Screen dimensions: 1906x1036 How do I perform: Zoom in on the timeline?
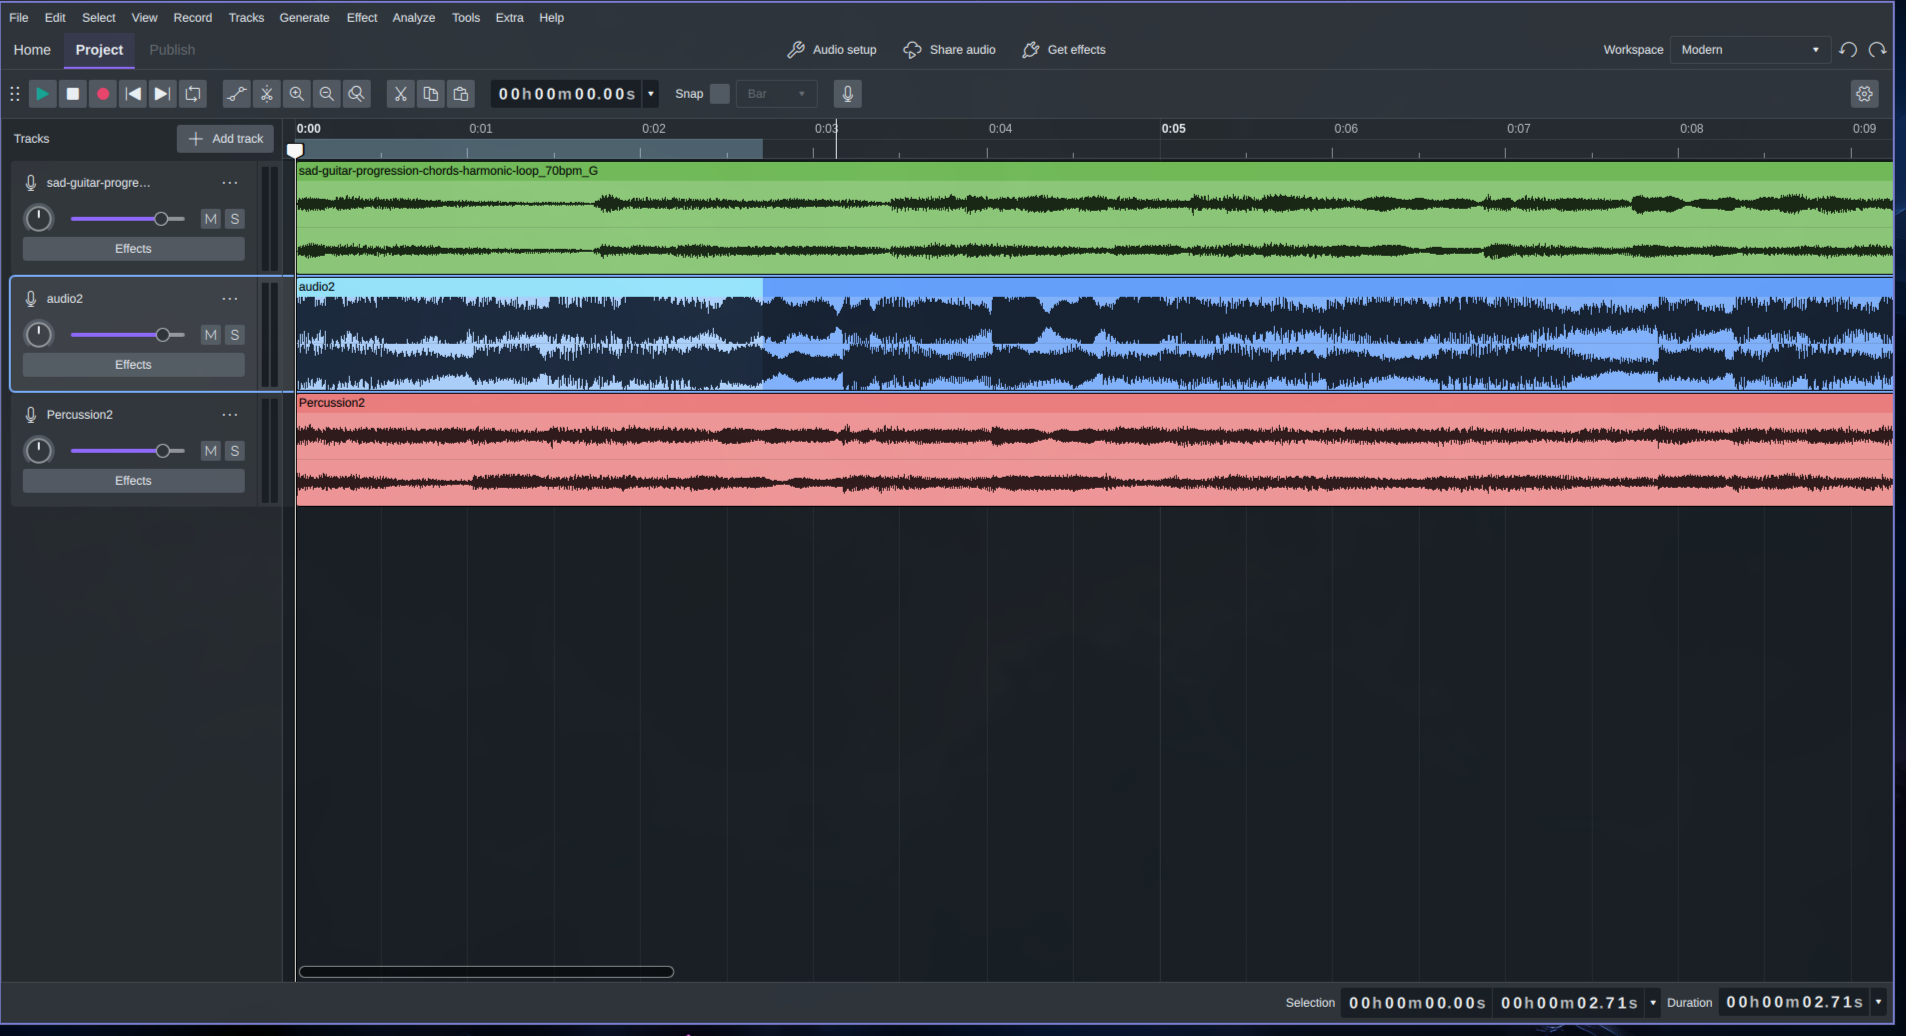click(x=296, y=94)
